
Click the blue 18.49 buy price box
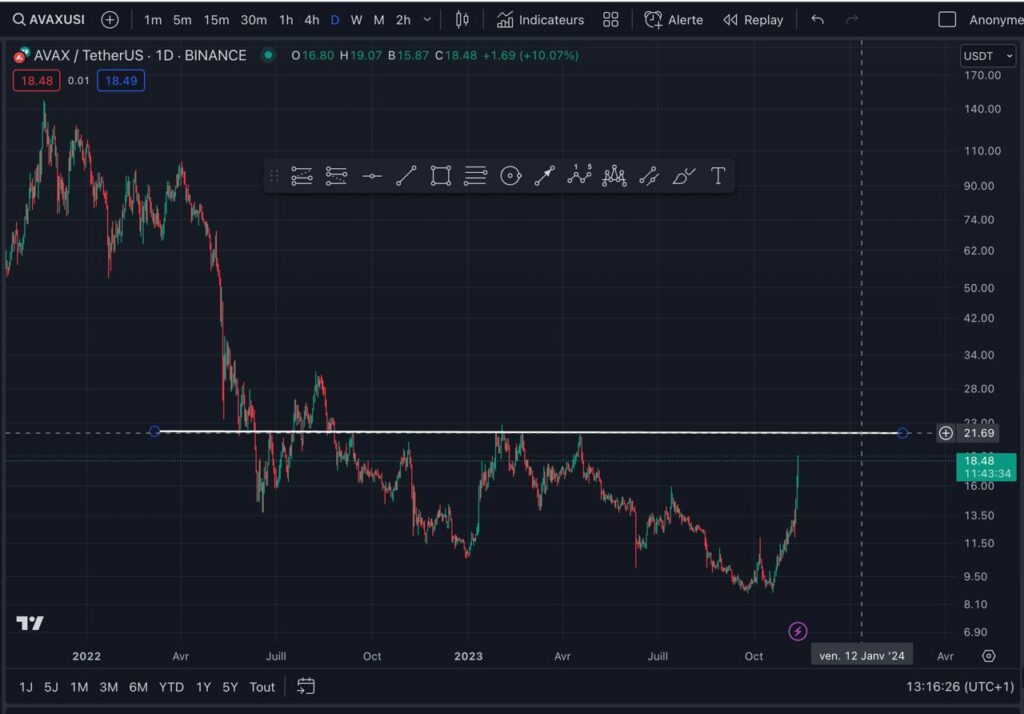tap(121, 81)
